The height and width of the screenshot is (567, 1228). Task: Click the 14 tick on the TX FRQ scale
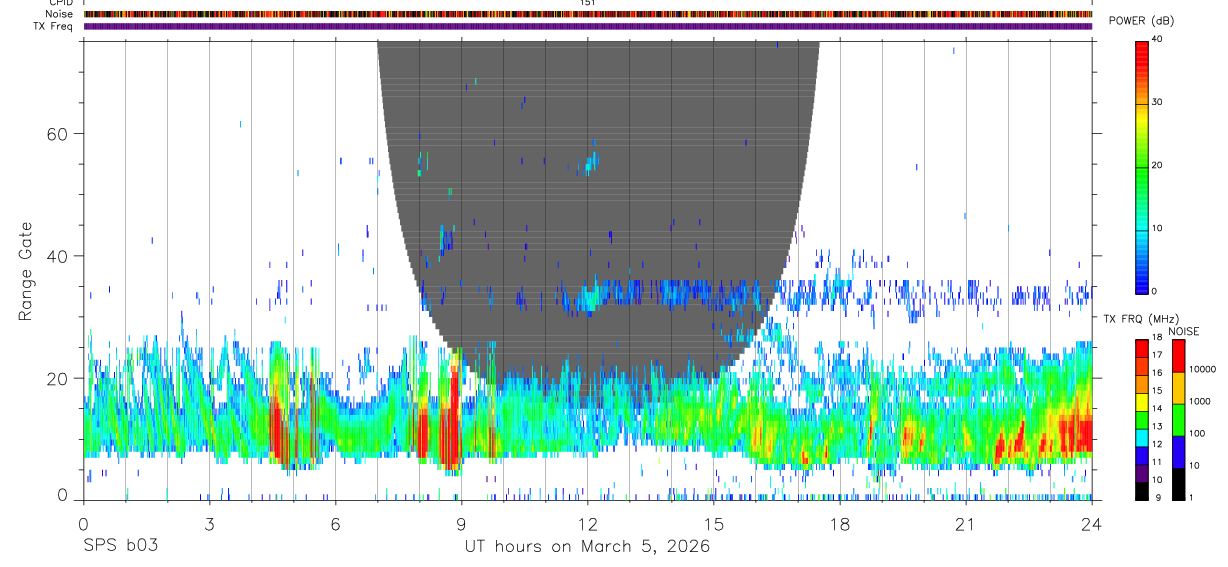(1157, 409)
